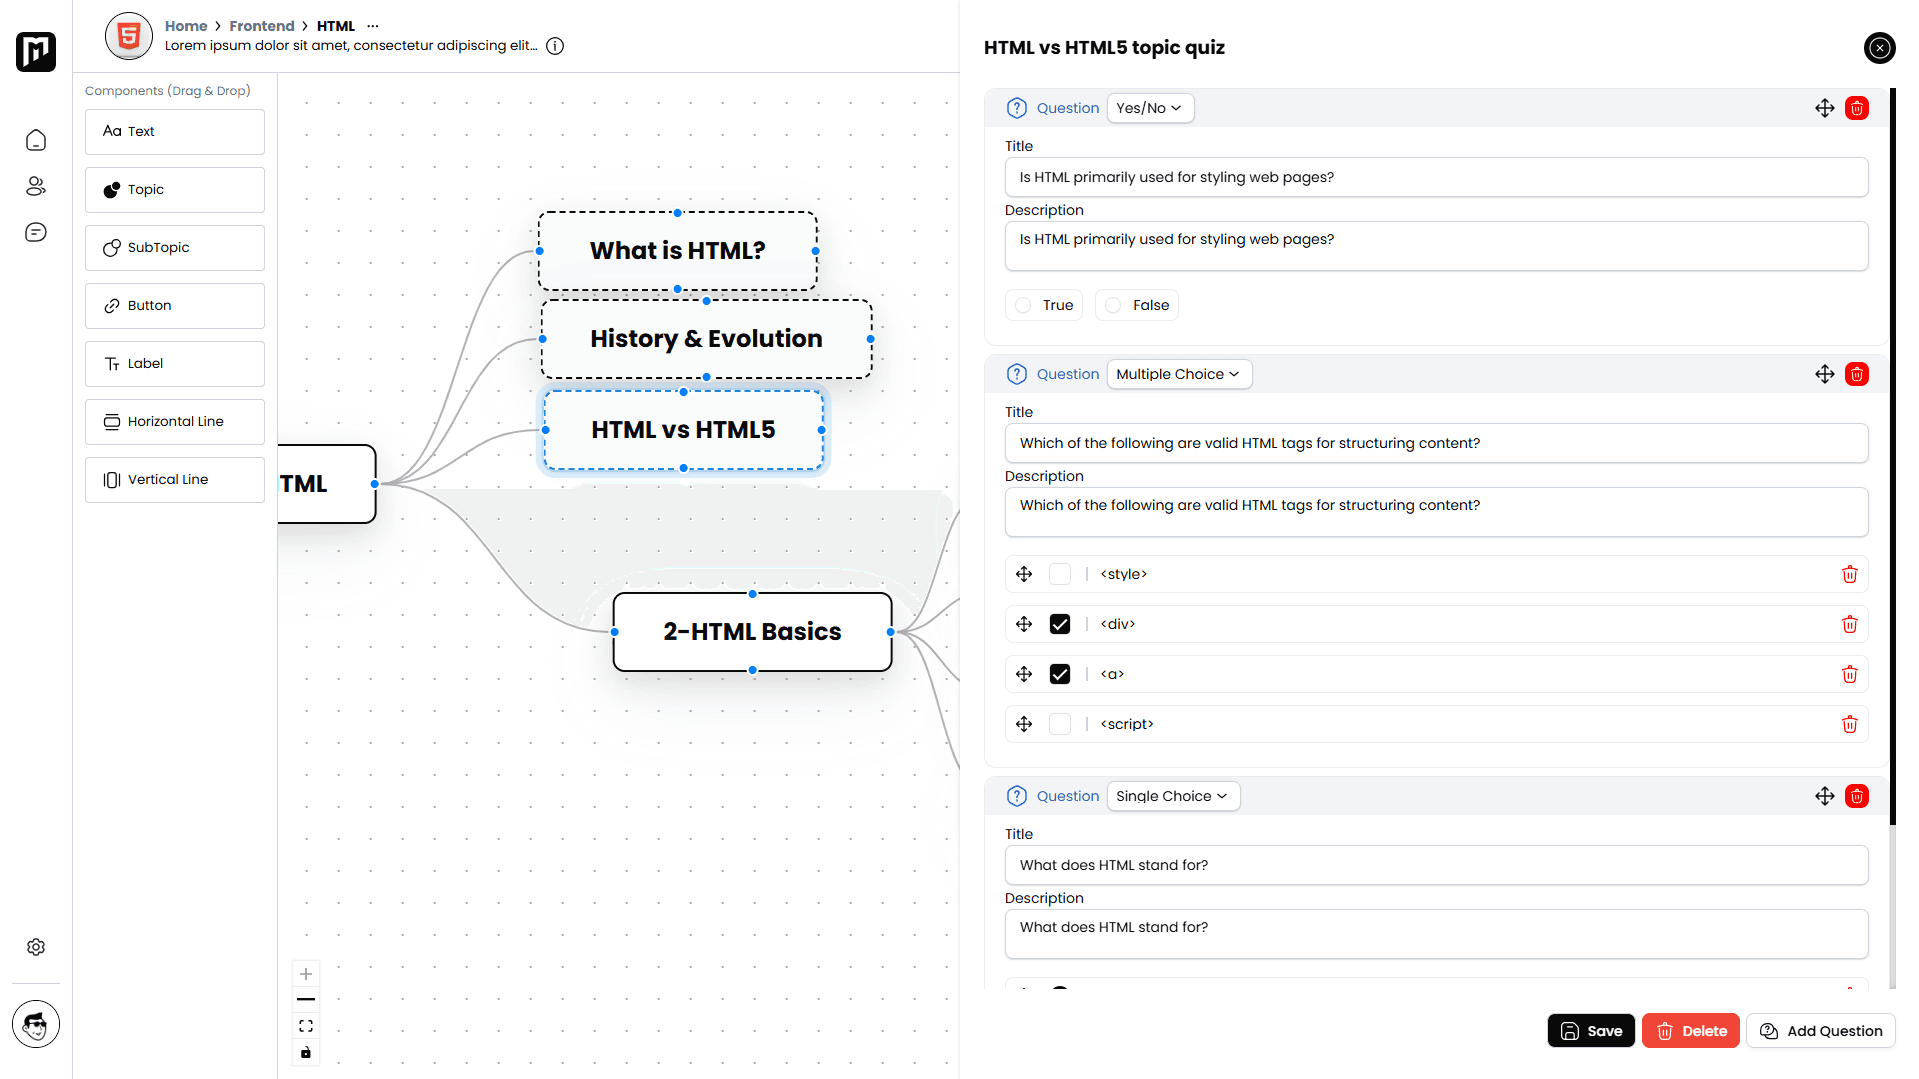The image size is (1919, 1079).
Task: Click the zoom in icon on the canvas
Action: point(306,973)
